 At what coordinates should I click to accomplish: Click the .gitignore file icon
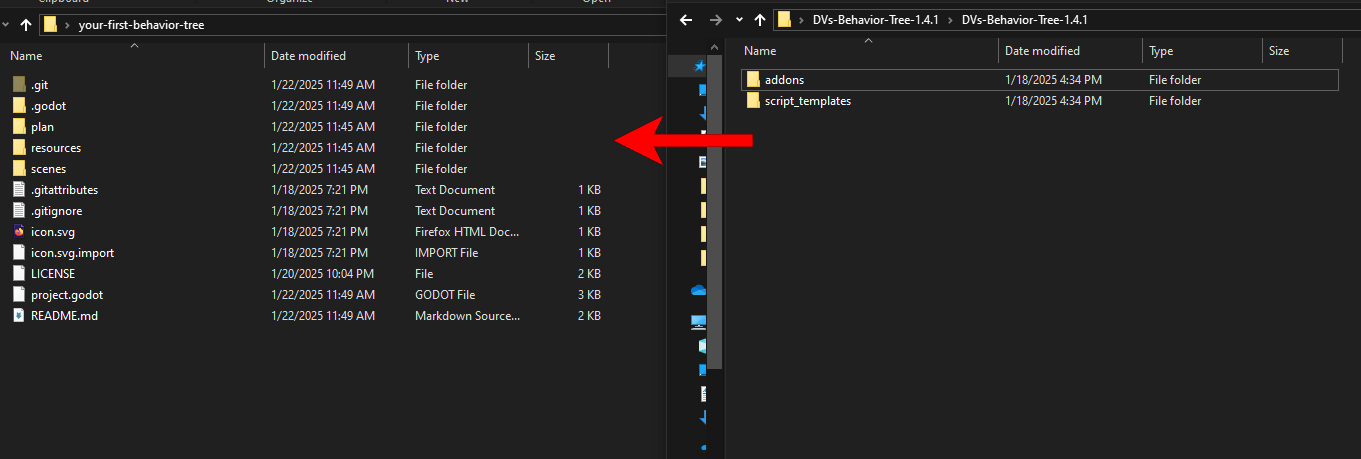click(x=19, y=211)
